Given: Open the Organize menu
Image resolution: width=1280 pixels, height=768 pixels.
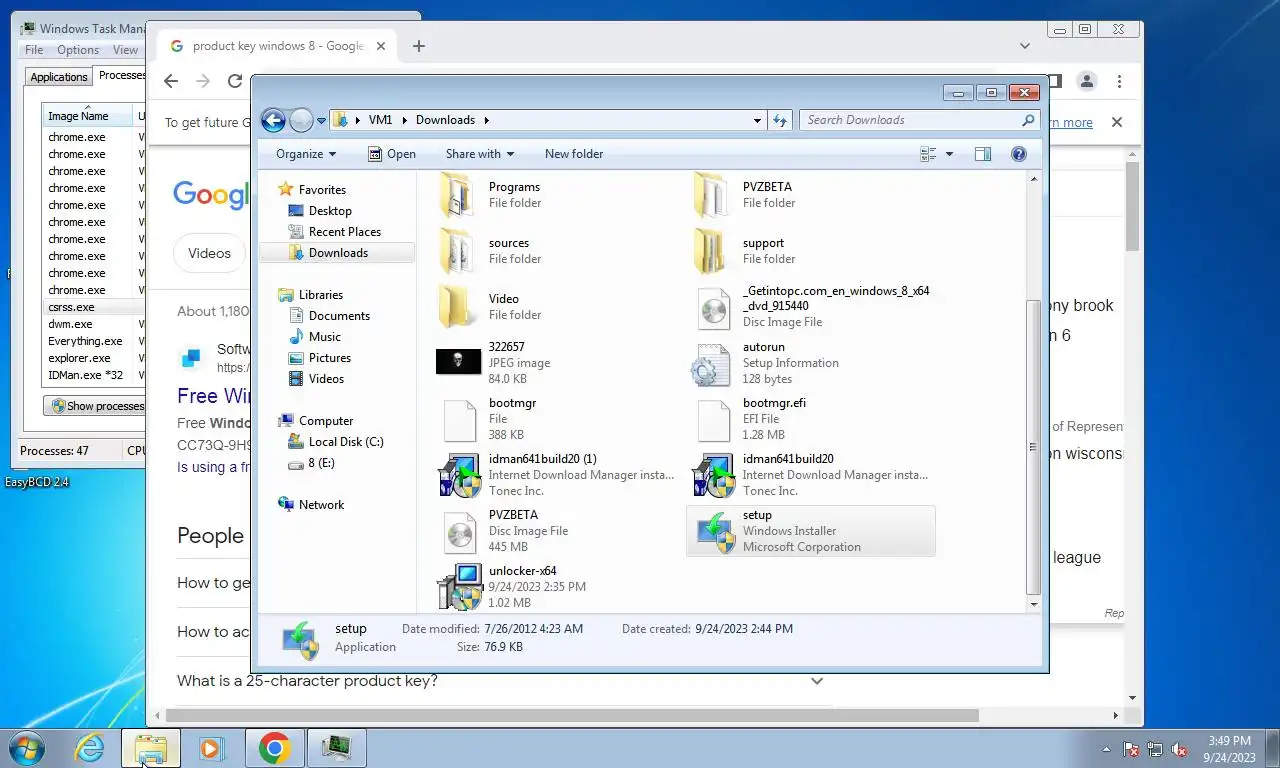Looking at the screenshot, I should (x=306, y=154).
